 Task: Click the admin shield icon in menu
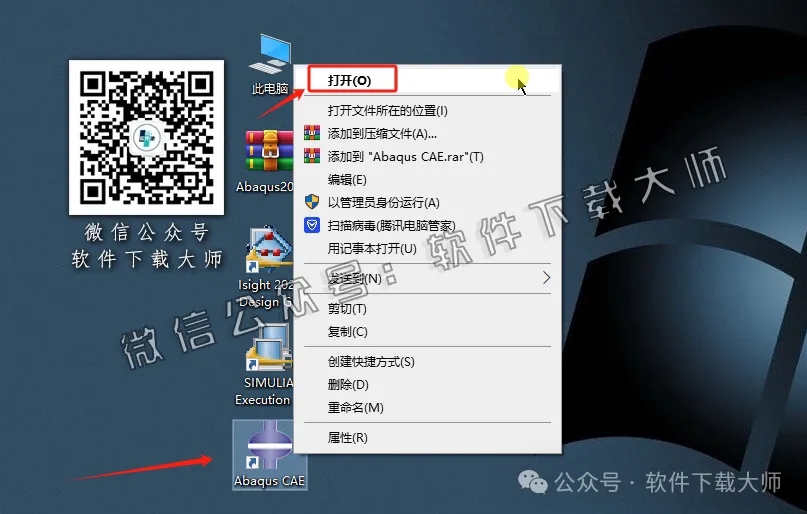click(312, 202)
